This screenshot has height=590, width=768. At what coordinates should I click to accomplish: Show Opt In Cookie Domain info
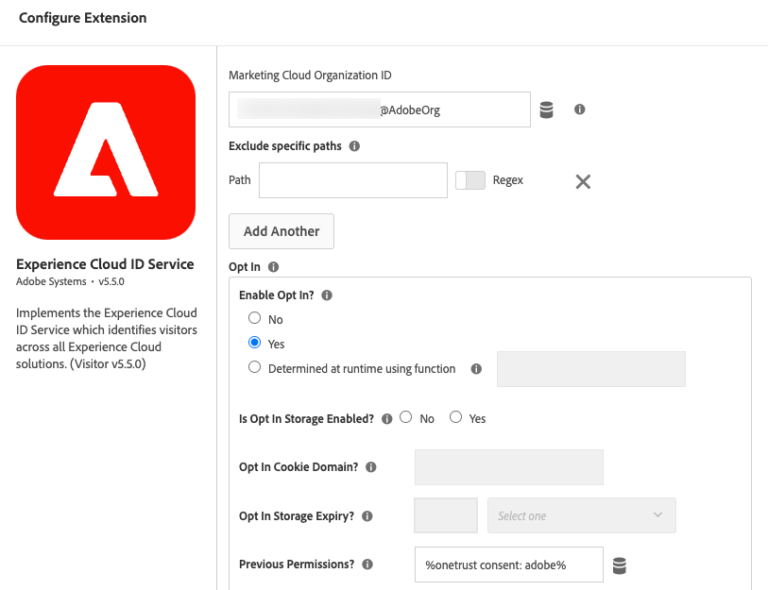[371, 467]
